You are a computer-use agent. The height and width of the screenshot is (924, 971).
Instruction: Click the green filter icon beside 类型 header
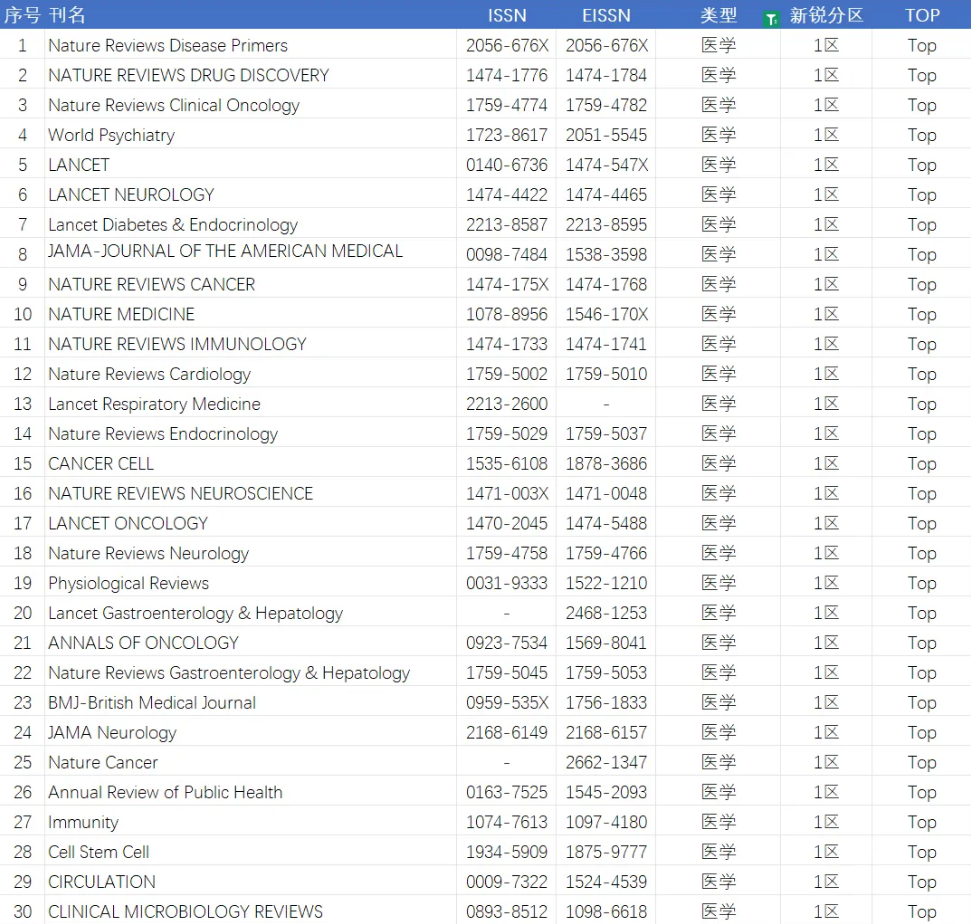click(x=770, y=17)
